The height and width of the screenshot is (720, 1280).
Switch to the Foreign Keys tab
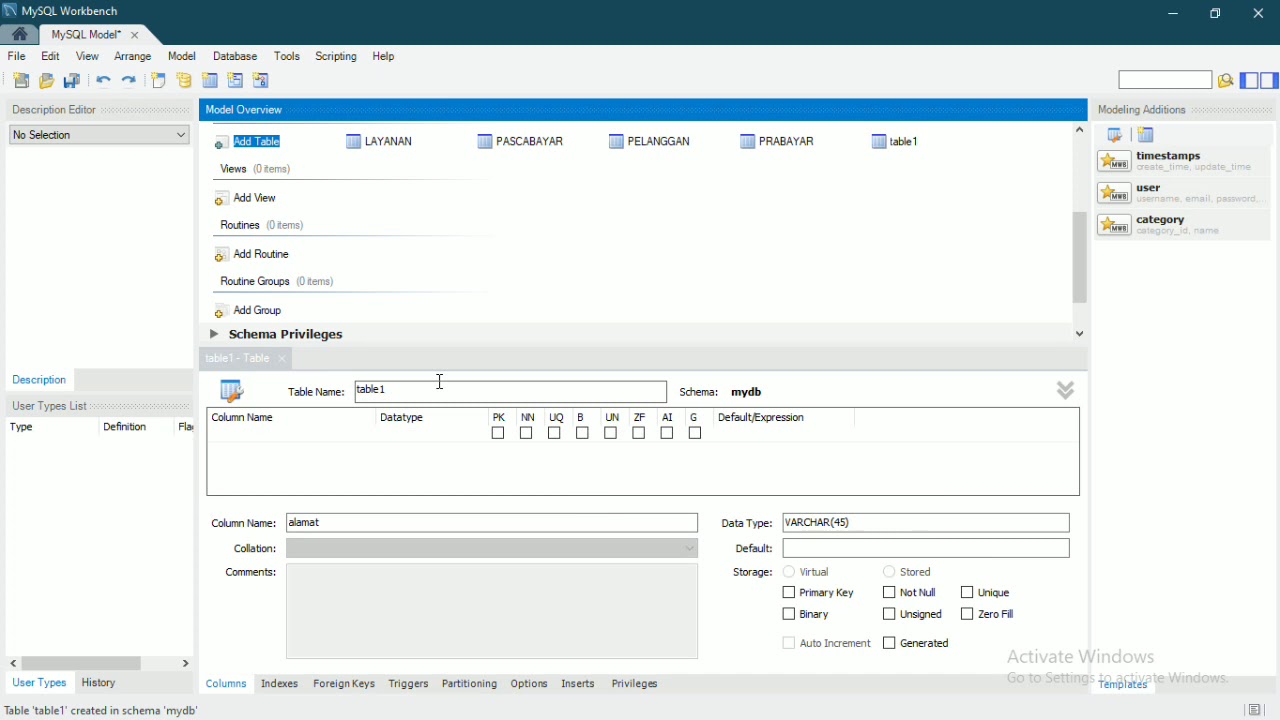coord(344,684)
